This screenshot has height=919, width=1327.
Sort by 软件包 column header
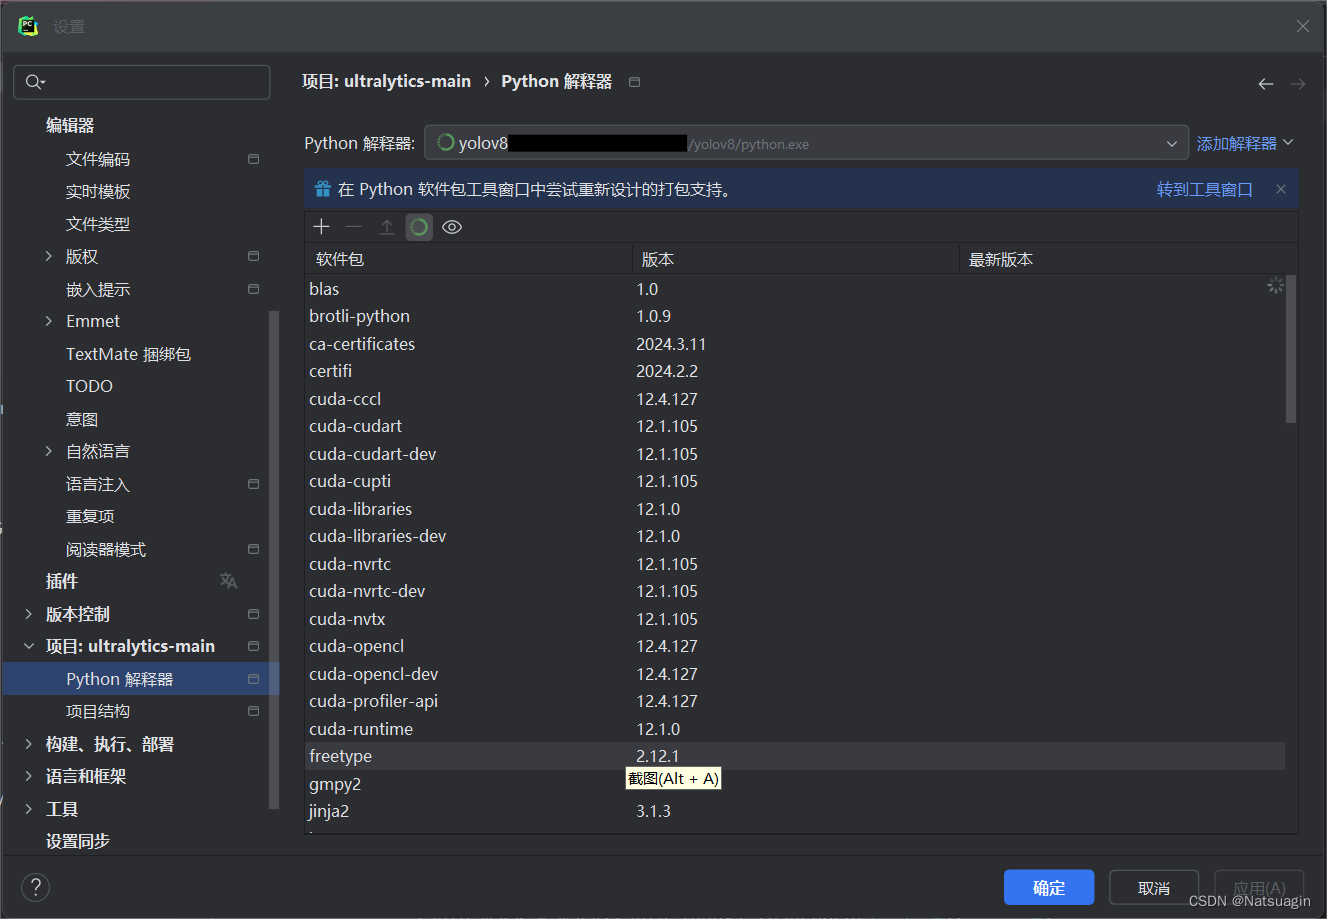[468, 259]
